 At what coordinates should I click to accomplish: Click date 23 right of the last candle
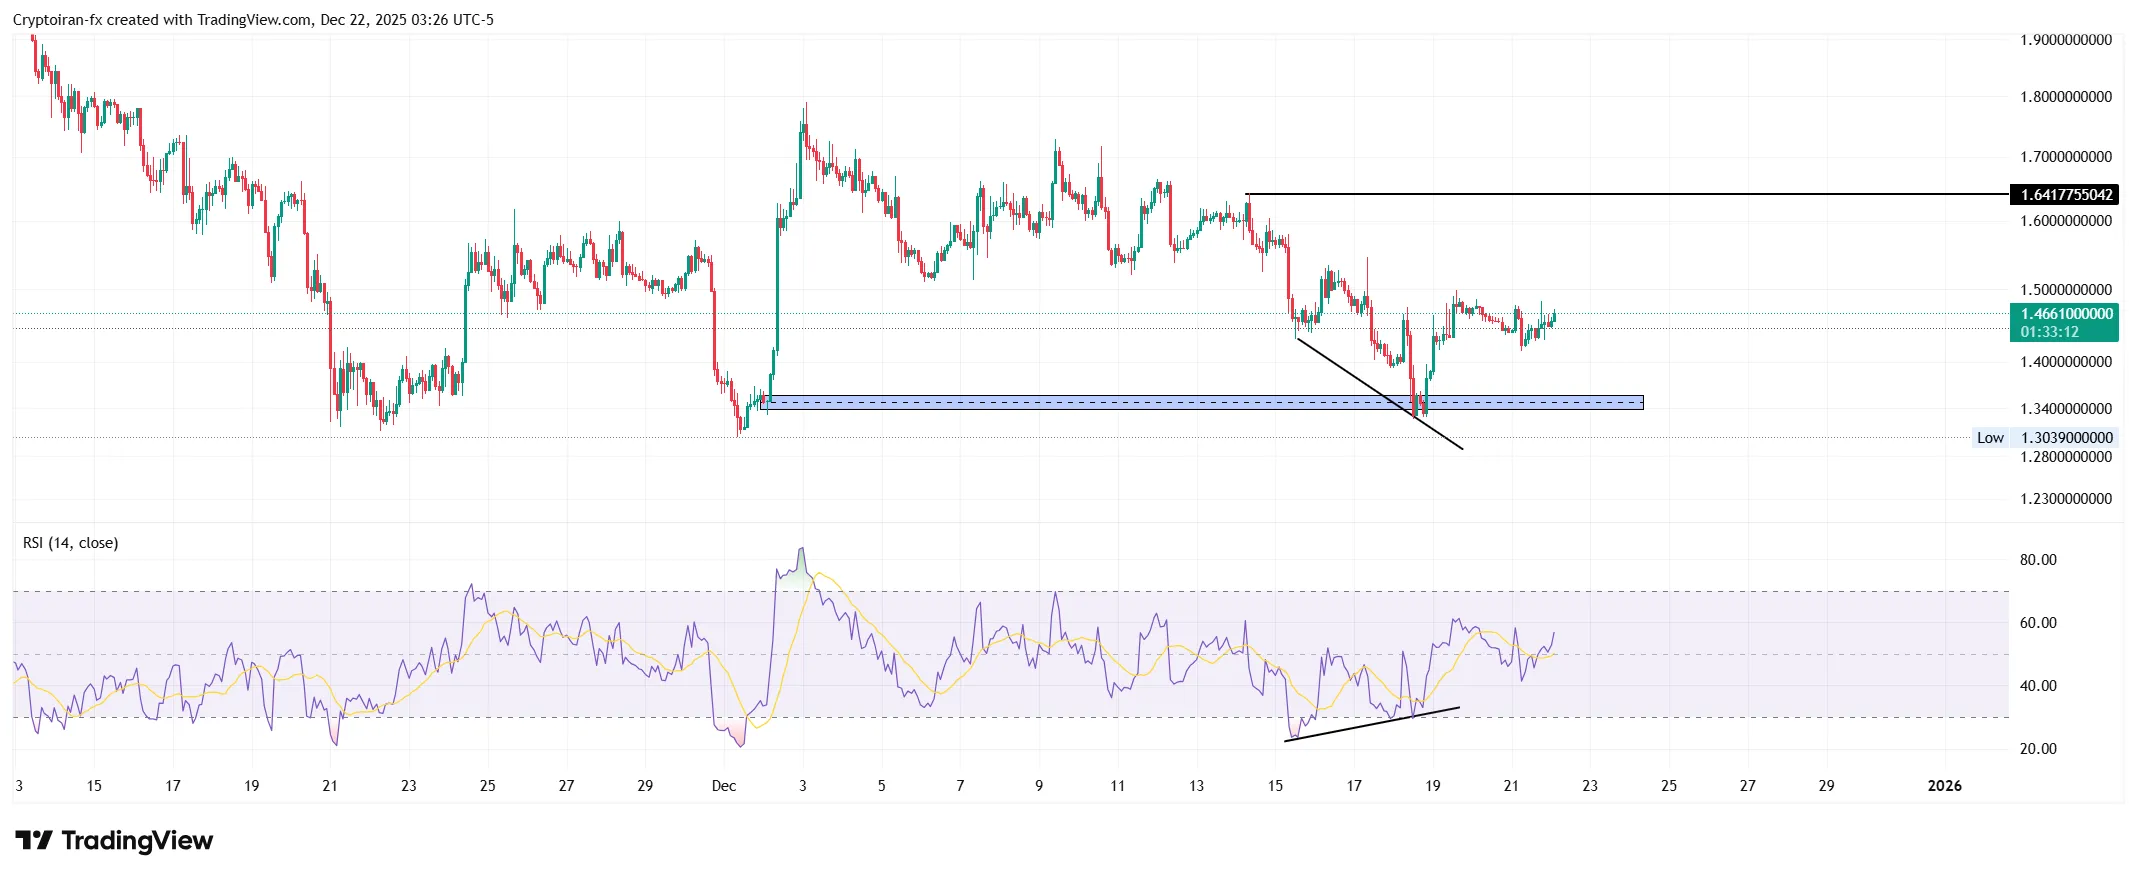coord(1590,786)
